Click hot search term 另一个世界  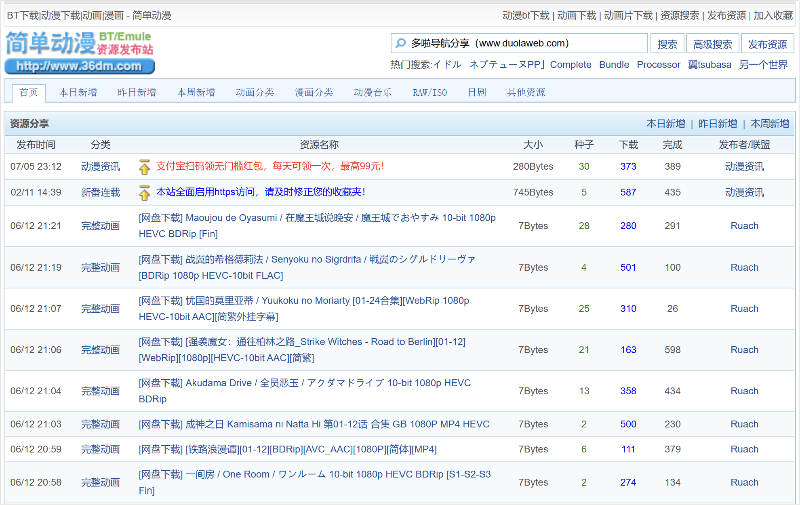point(763,65)
